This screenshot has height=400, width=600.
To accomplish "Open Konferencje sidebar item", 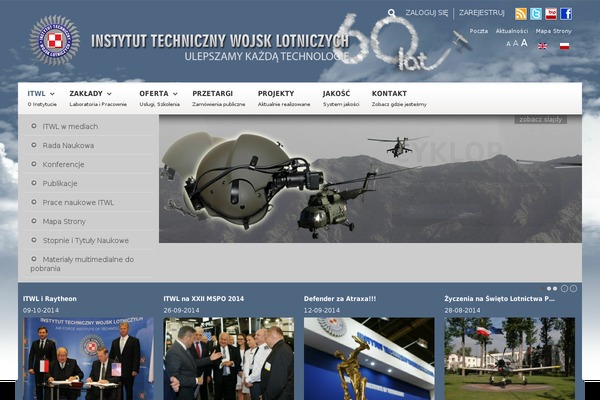I will [x=63, y=165].
